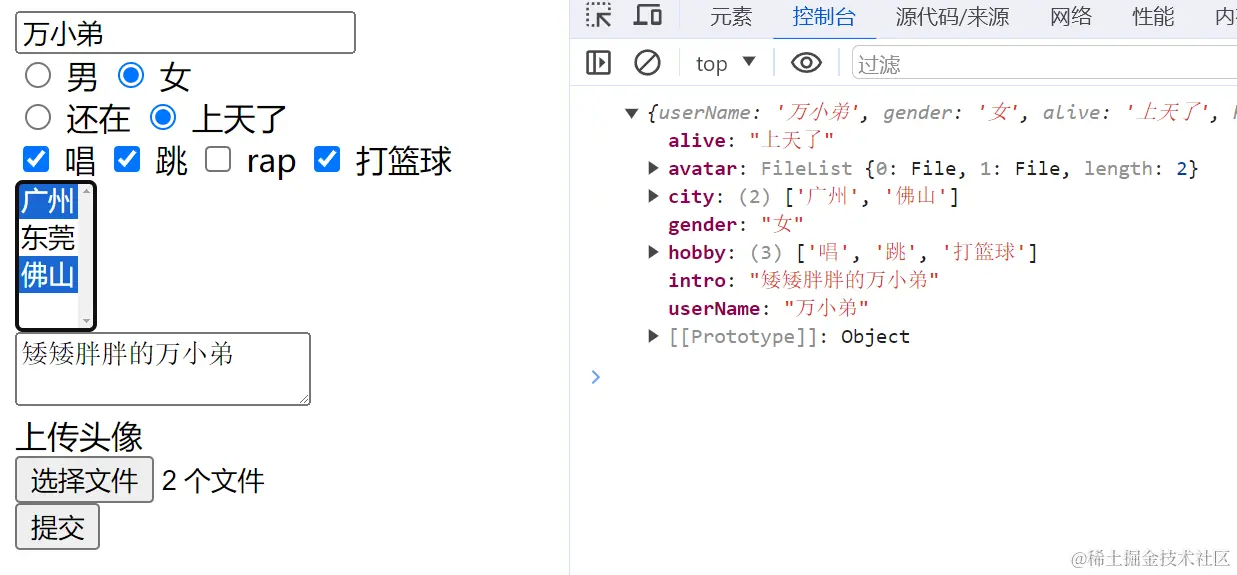The width and height of the screenshot is (1237, 575).
Task: Show the console sidebar panel icon
Action: (x=598, y=63)
